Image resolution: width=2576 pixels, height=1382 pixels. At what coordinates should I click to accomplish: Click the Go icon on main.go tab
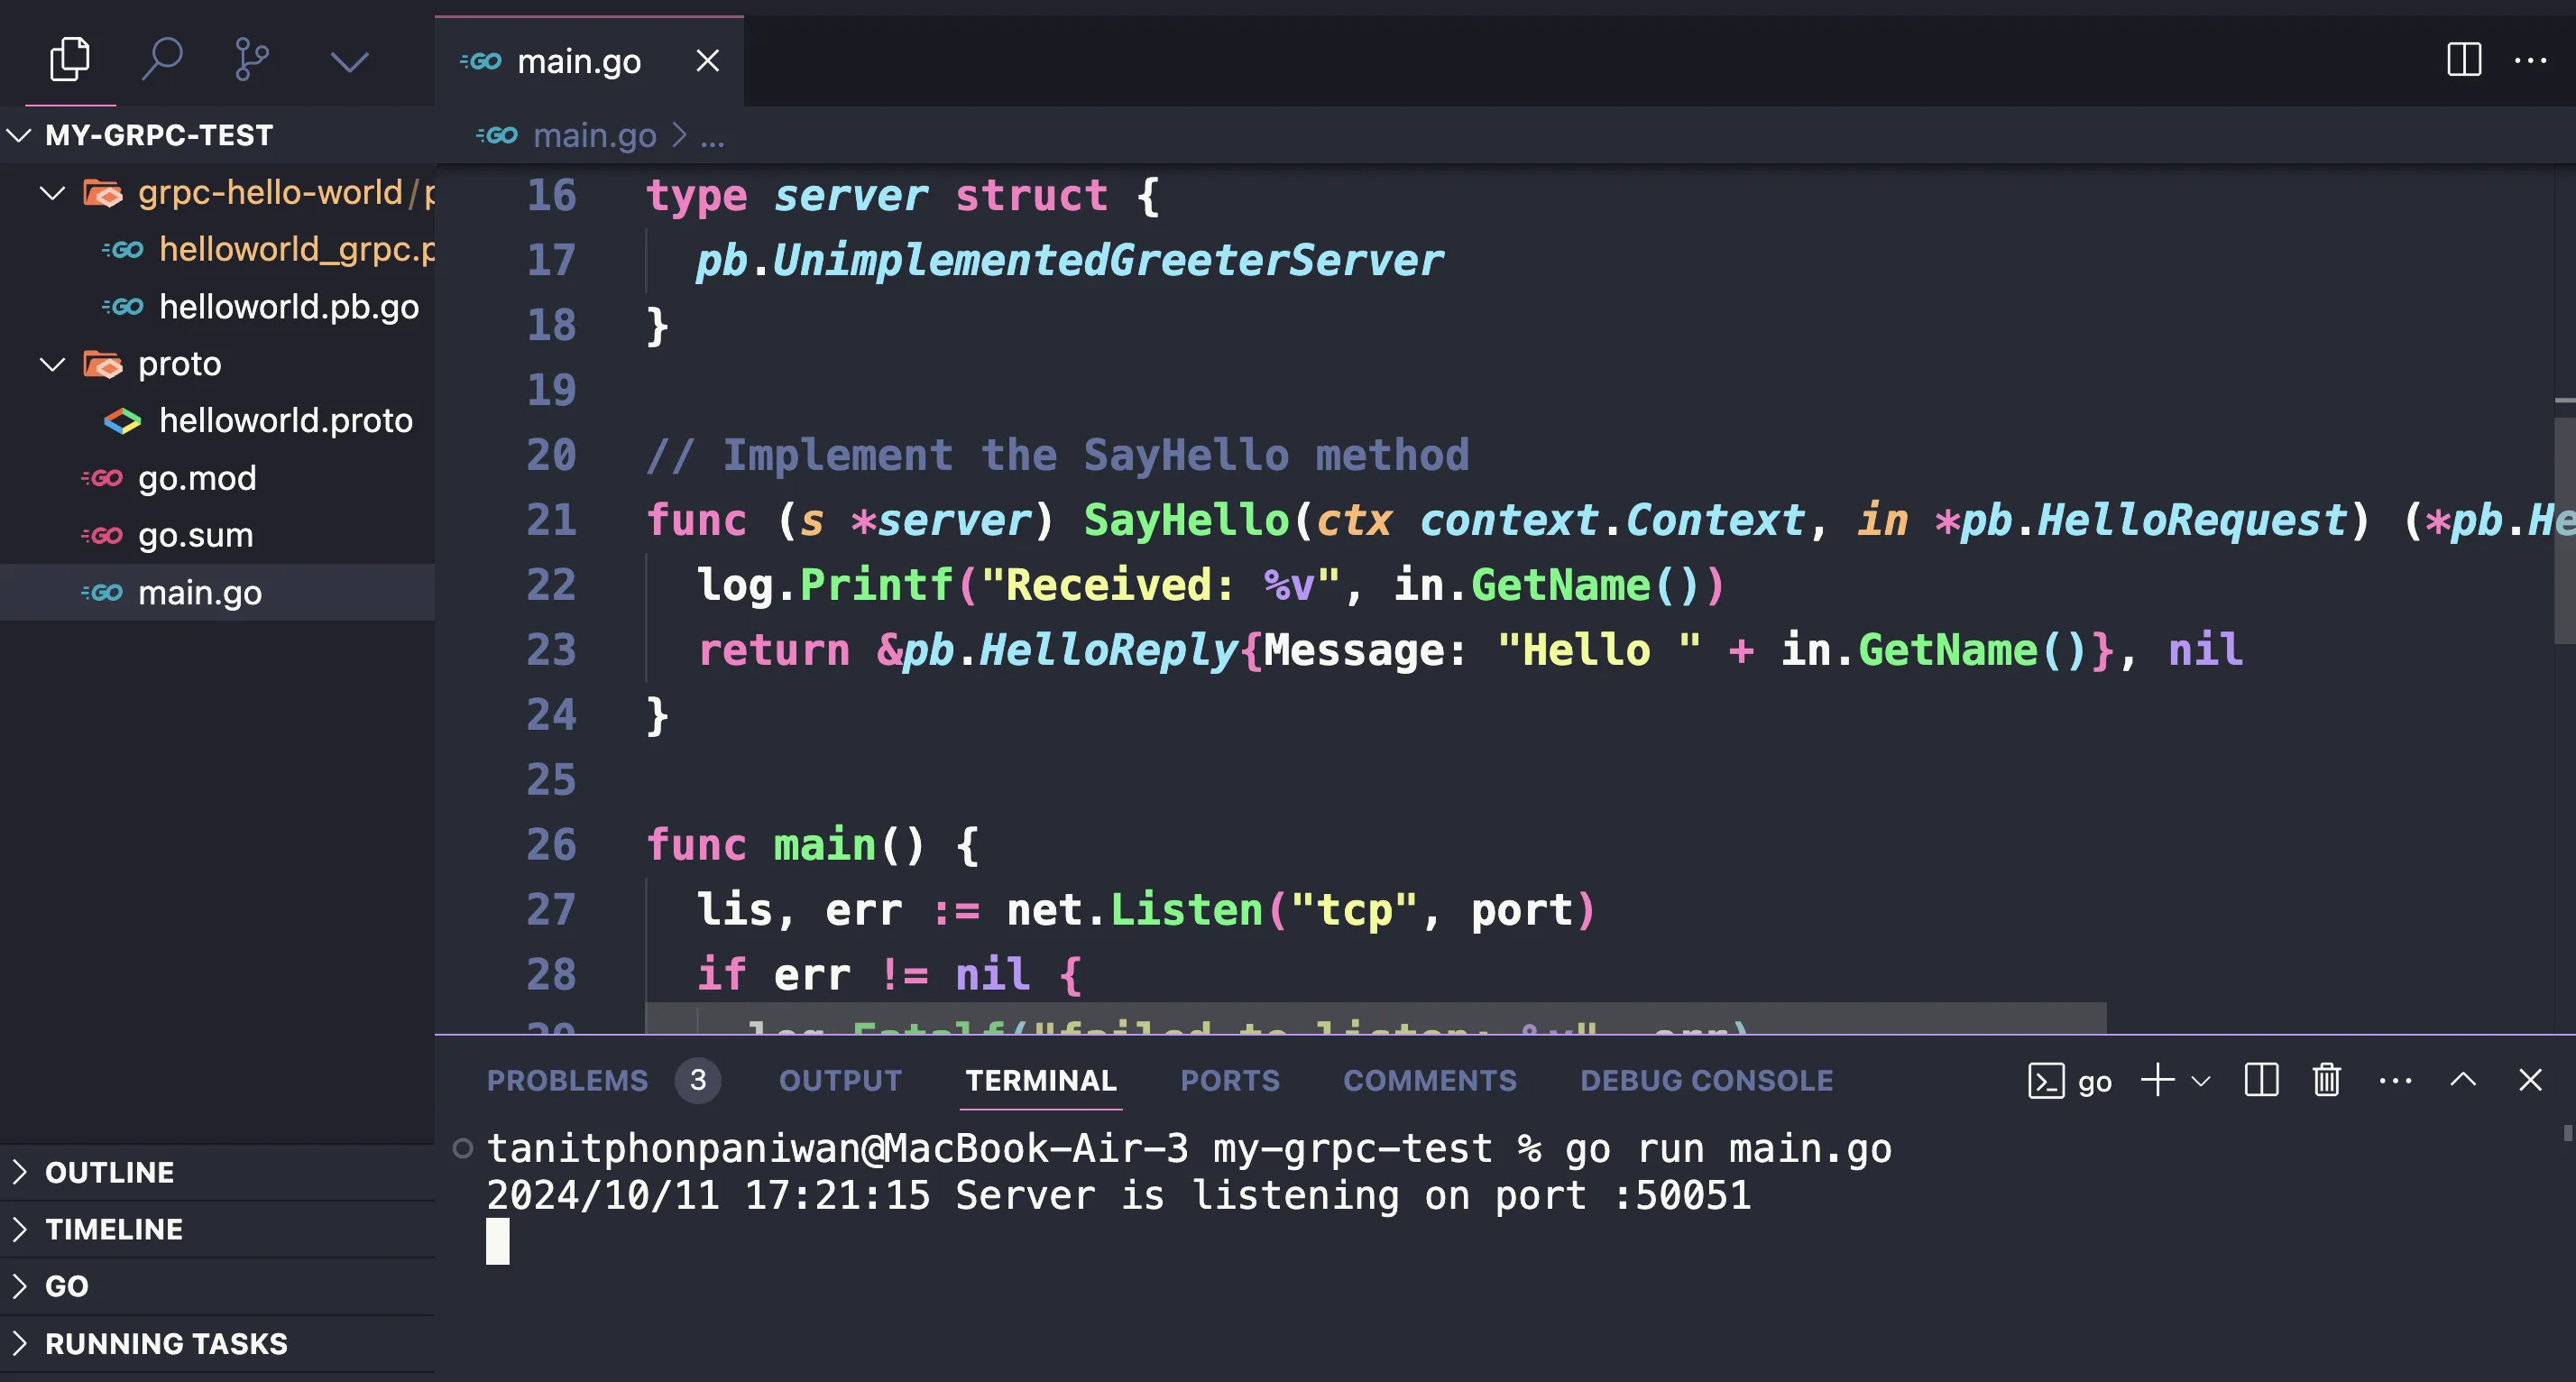point(481,61)
